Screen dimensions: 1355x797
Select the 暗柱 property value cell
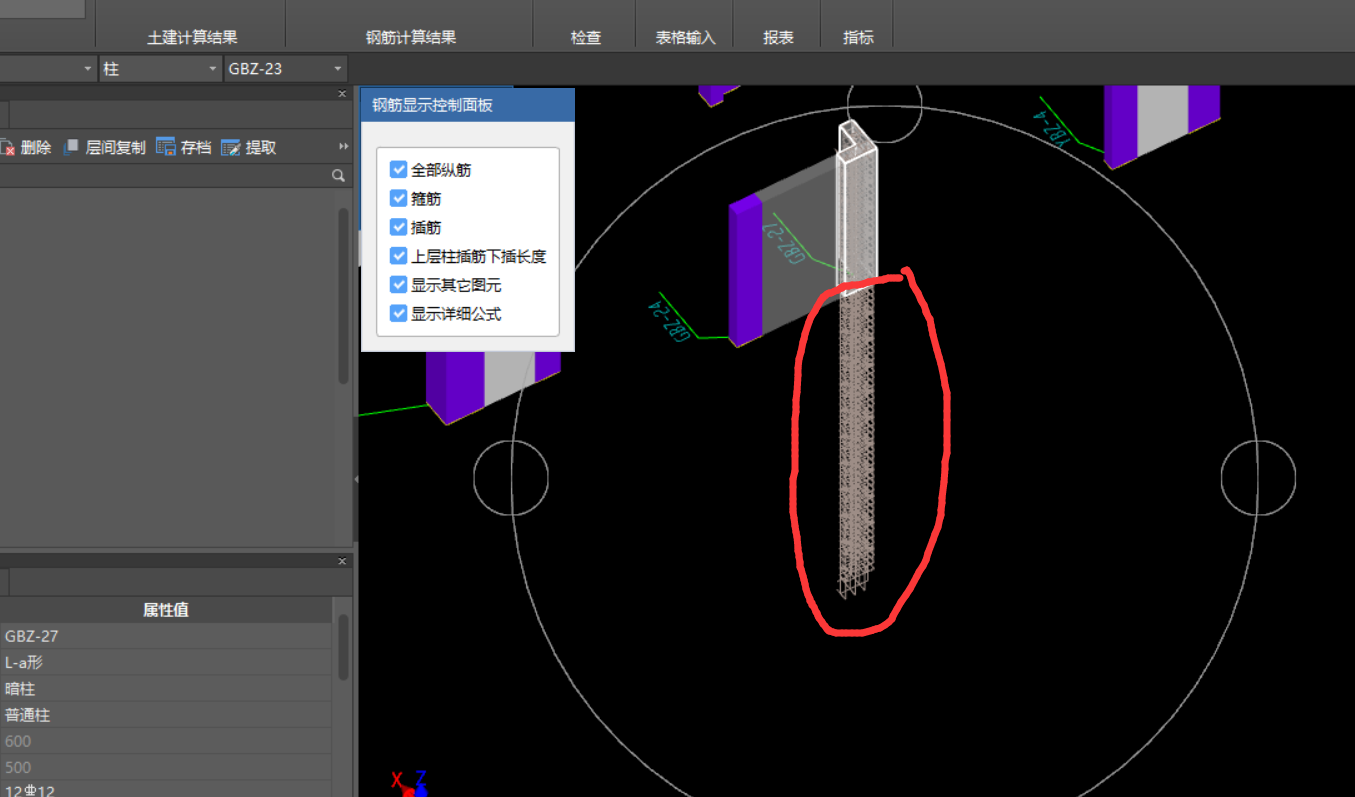click(166, 688)
